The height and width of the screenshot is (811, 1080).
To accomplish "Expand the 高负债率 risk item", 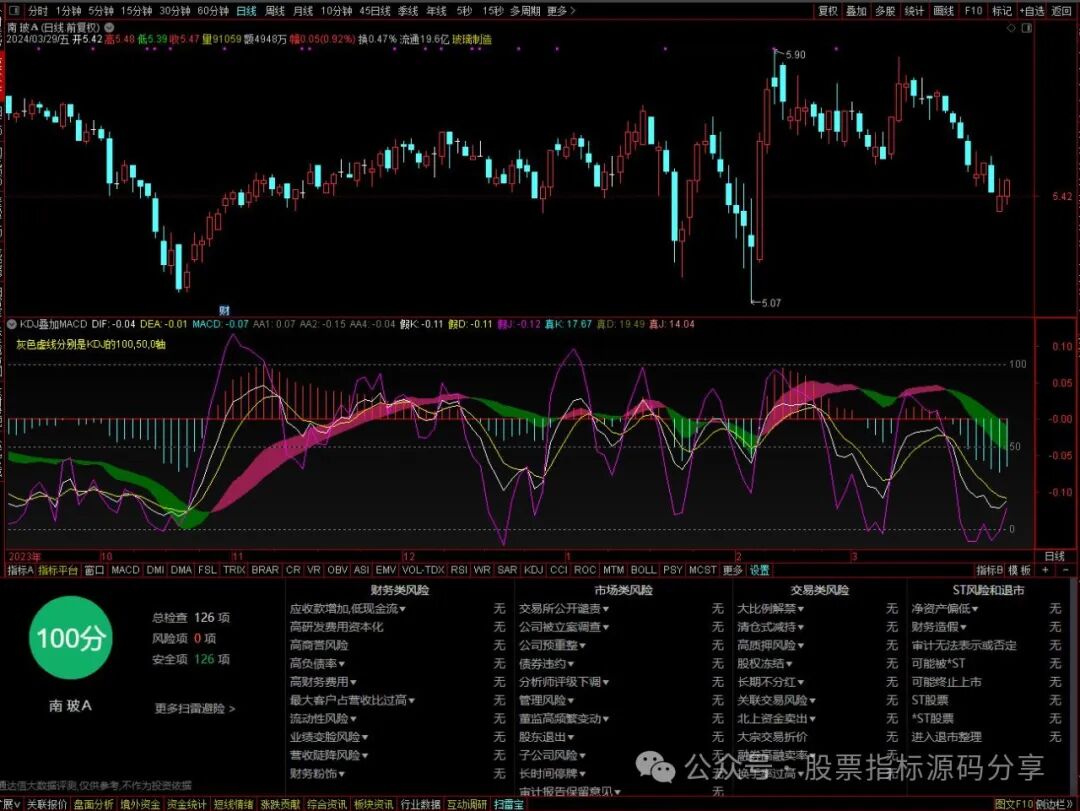I will click(318, 664).
